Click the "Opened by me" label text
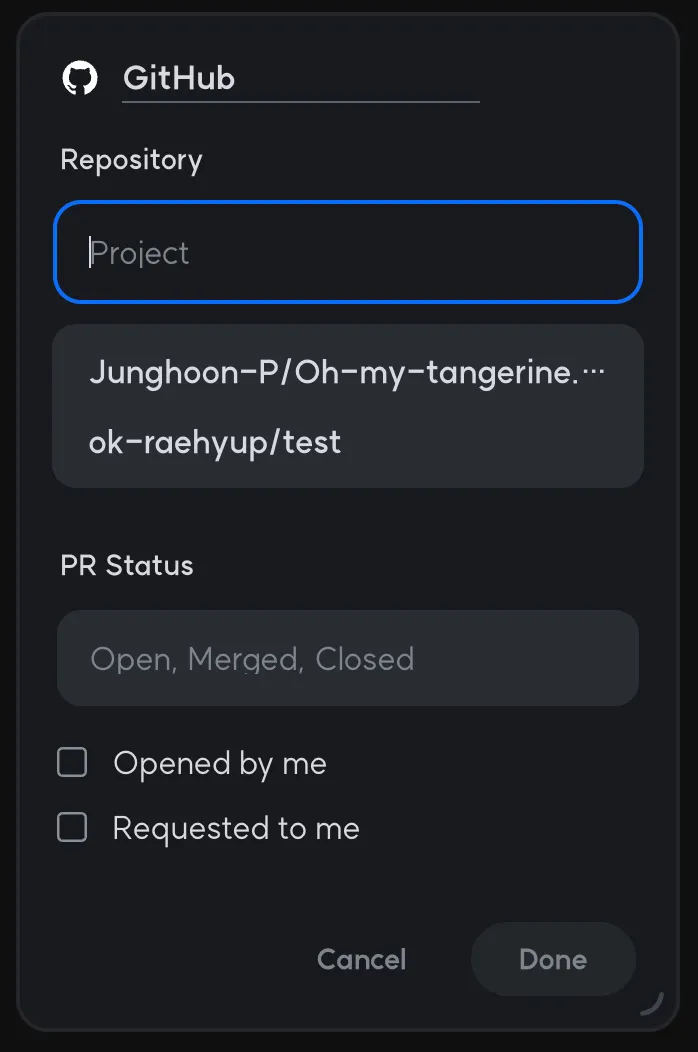This screenshot has width=698, height=1052. [x=220, y=764]
